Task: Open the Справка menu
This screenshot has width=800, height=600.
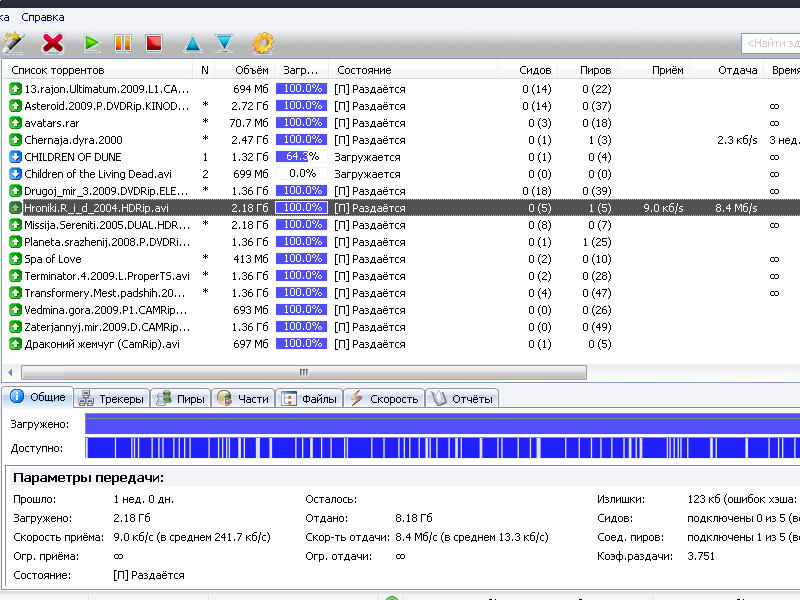Action: pos(43,17)
